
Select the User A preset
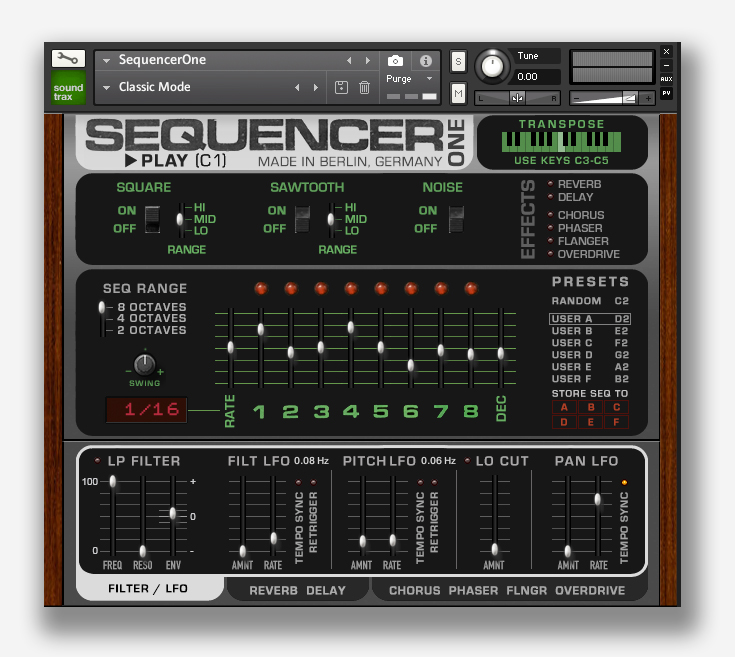[590, 319]
